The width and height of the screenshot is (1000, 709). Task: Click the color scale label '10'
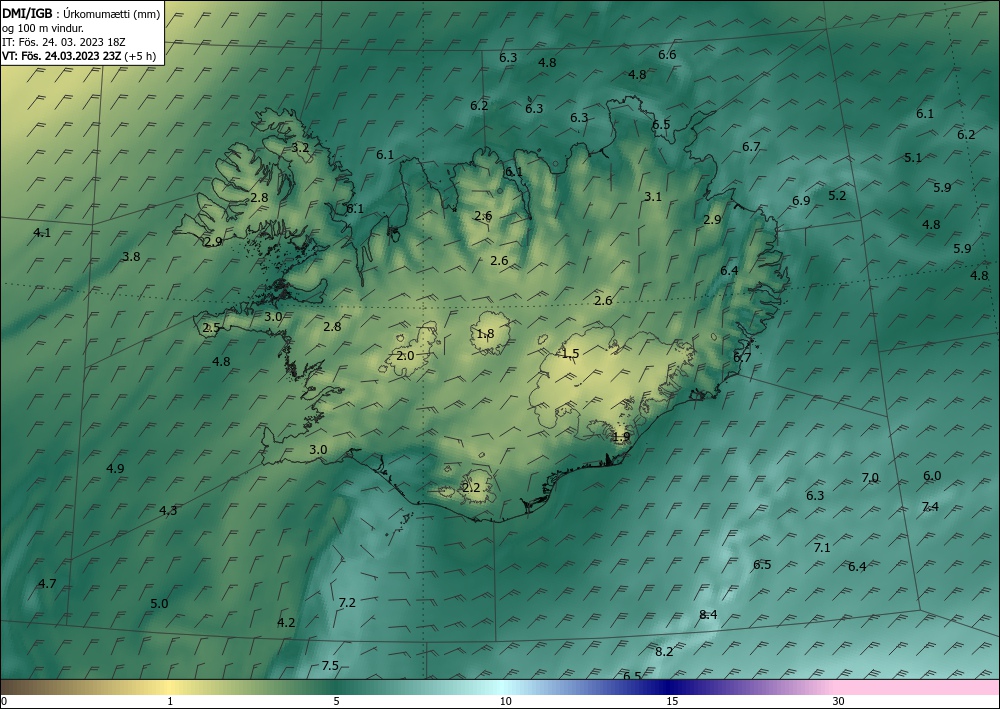click(x=505, y=701)
